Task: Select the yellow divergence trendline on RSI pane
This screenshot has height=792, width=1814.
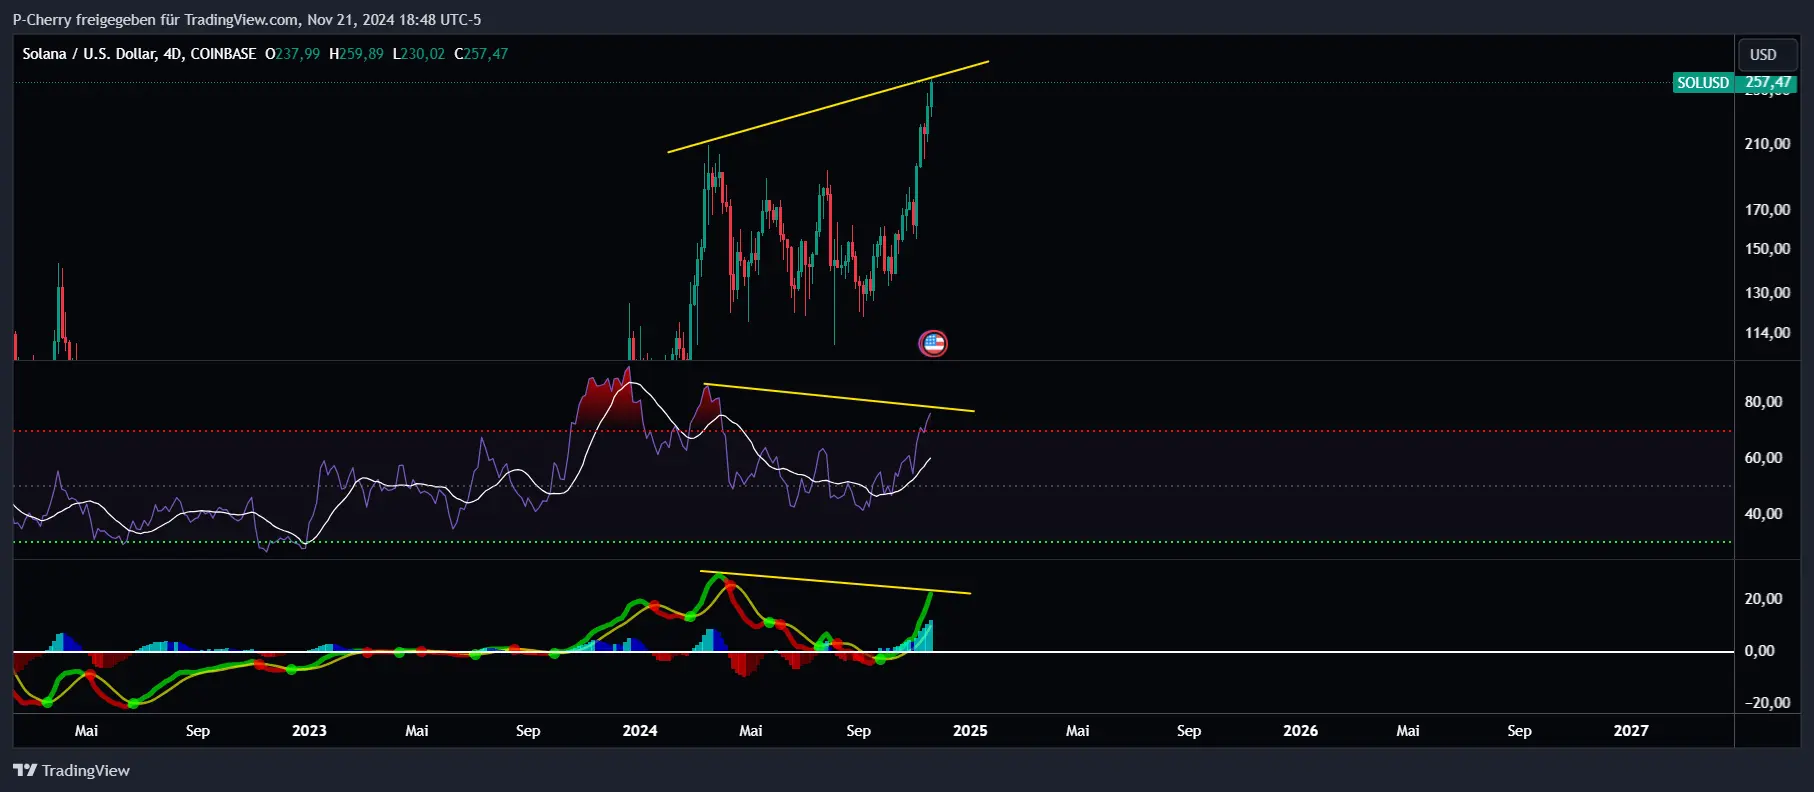Action: [839, 398]
